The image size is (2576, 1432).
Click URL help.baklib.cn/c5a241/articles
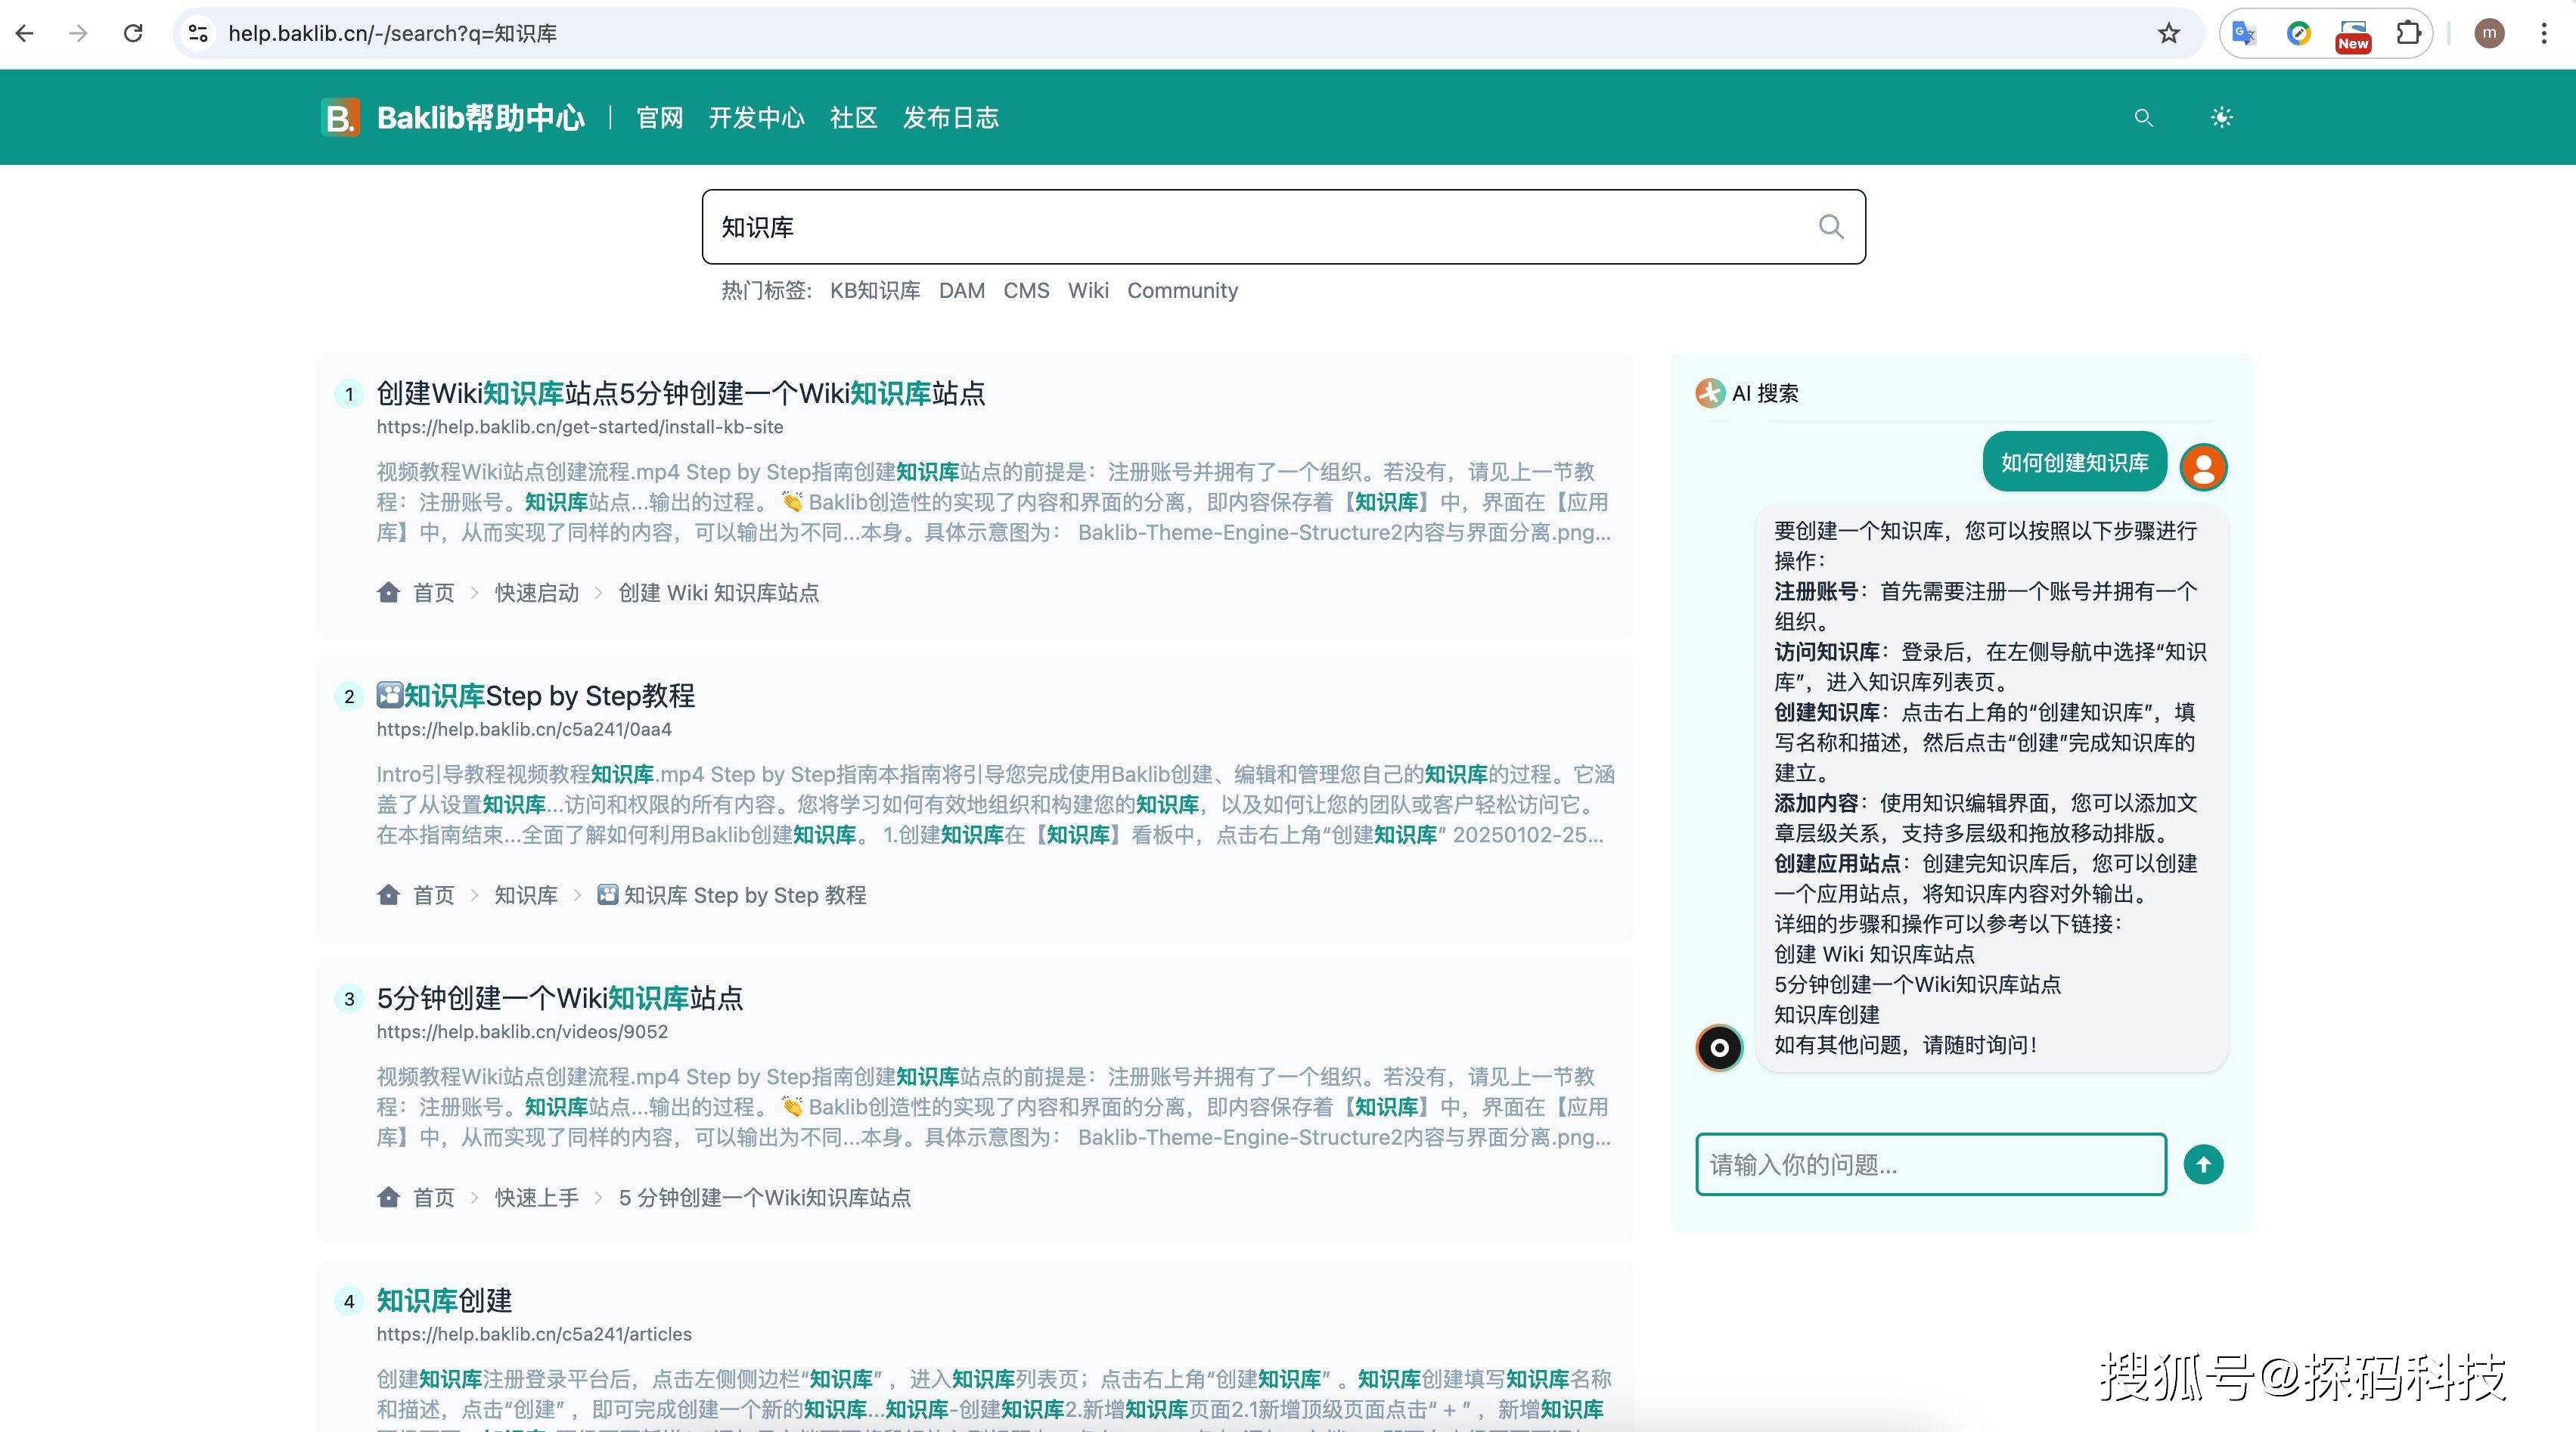[x=534, y=1334]
